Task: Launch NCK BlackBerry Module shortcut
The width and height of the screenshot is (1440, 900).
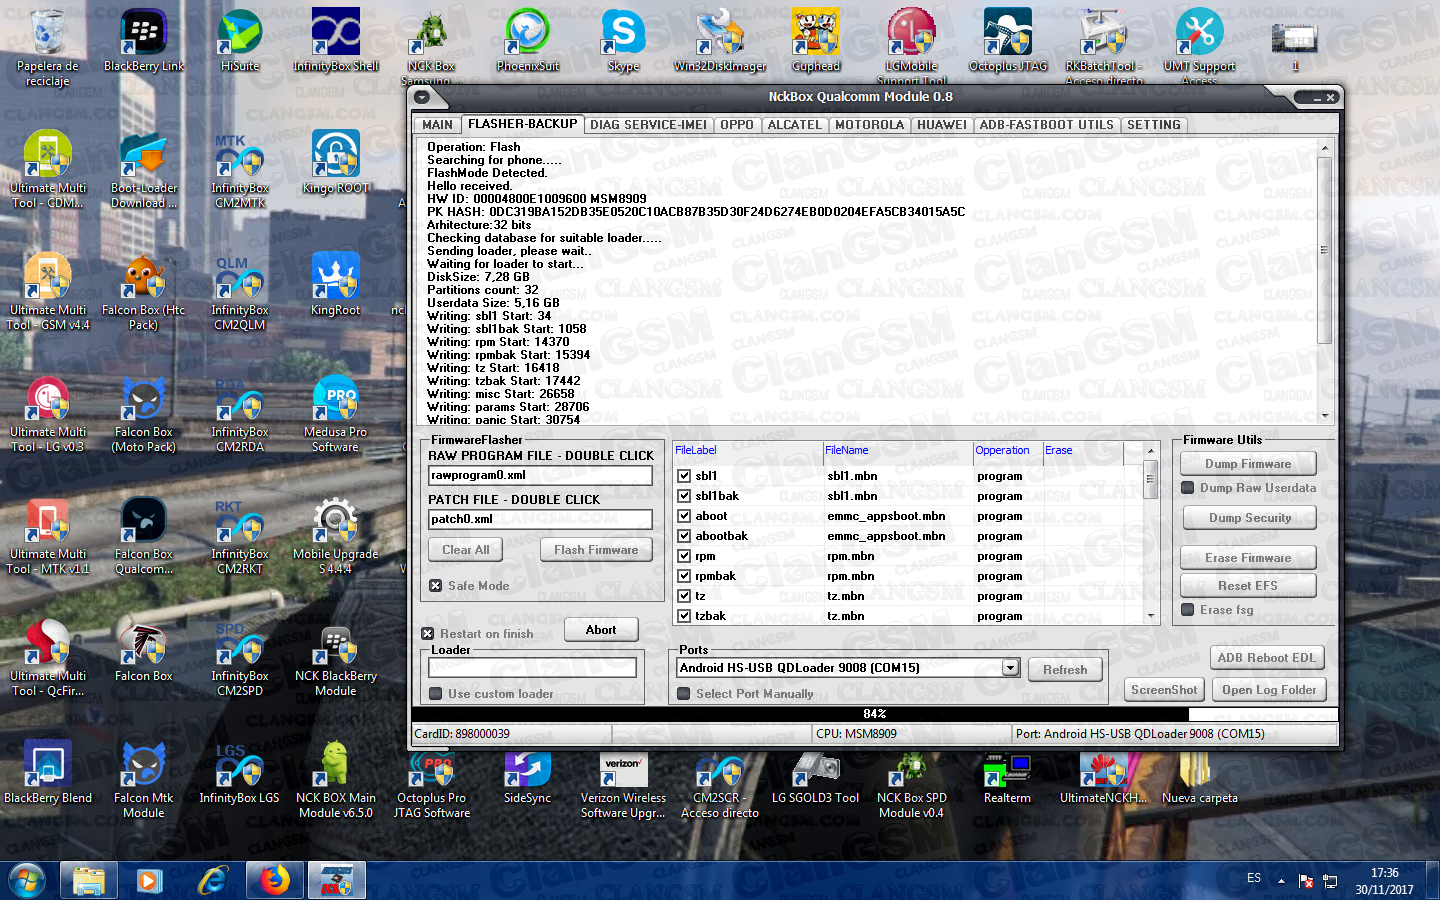Action: point(336,659)
